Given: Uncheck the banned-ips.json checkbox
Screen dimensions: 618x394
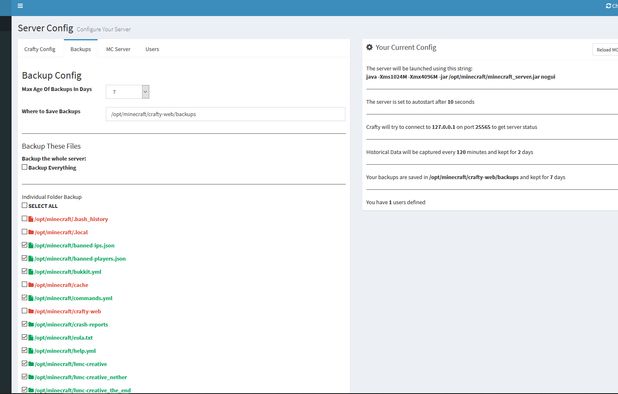Looking at the screenshot, I should (24, 245).
